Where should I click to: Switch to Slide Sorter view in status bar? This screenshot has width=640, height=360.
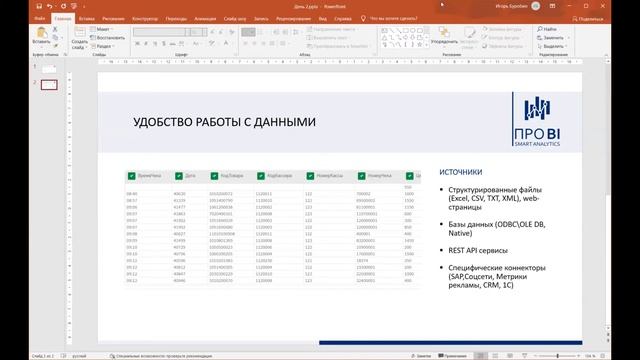pyautogui.click(x=495, y=356)
